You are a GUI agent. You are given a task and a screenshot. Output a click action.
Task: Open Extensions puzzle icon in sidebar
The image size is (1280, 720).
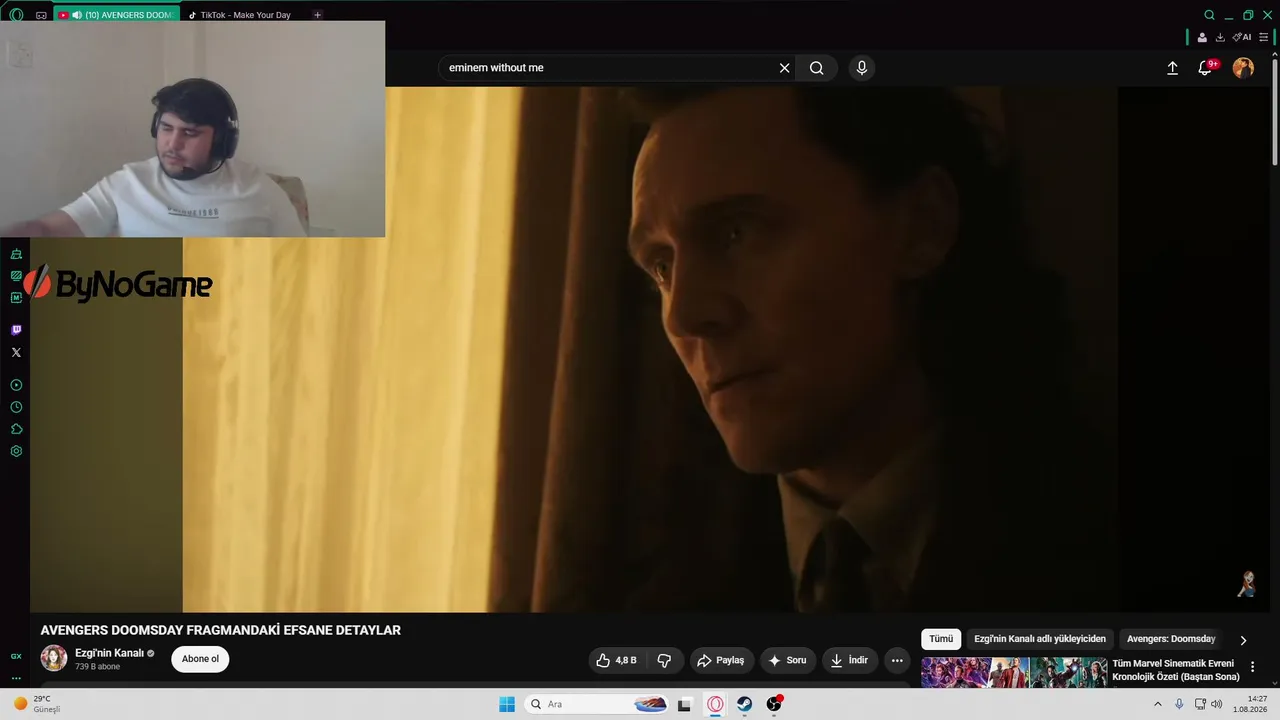16,429
